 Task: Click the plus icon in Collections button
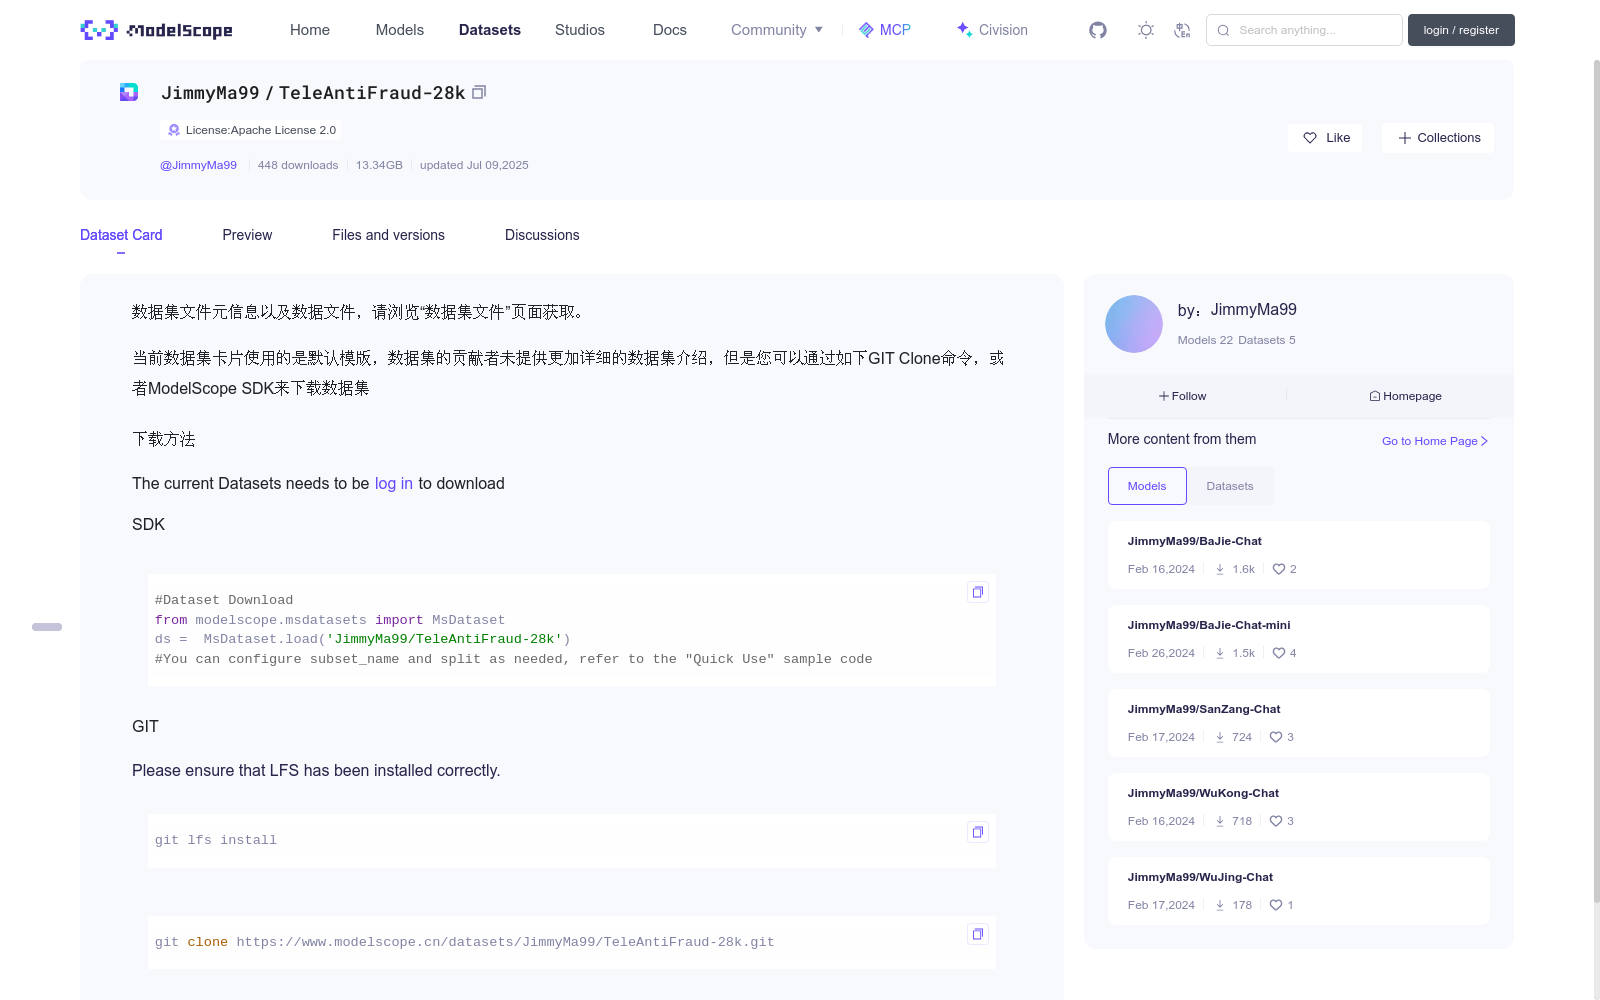[1405, 138]
